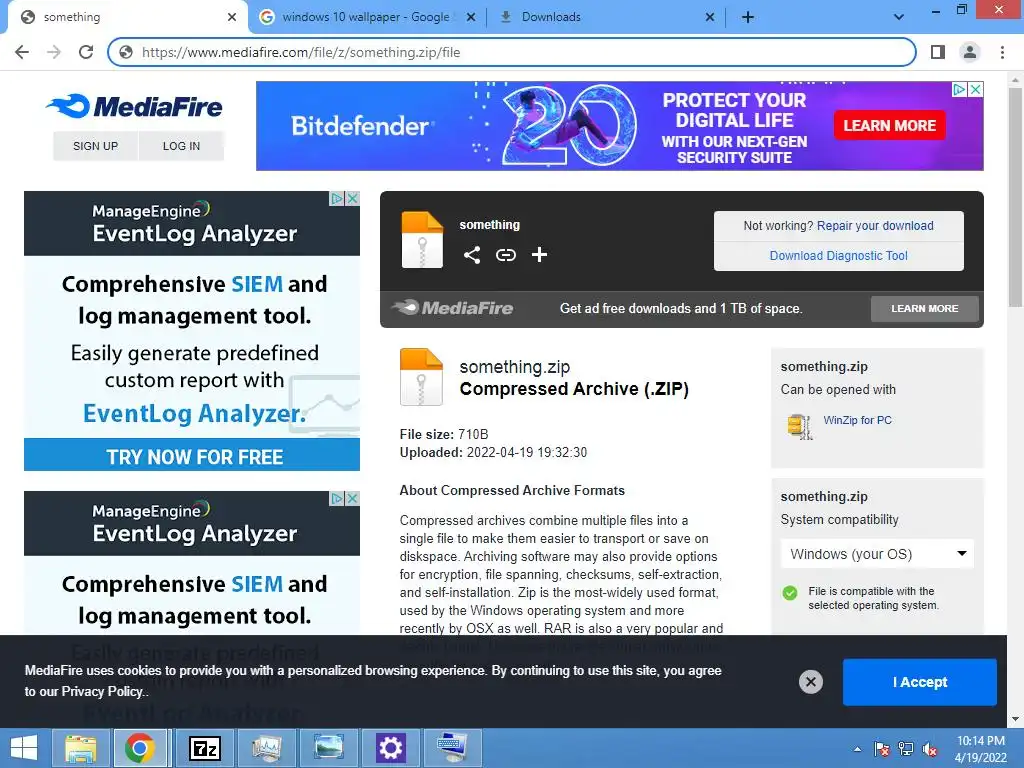The height and width of the screenshot is (768, 1024).
Task: Click WinZip for PC link
Action: [857, 420]
